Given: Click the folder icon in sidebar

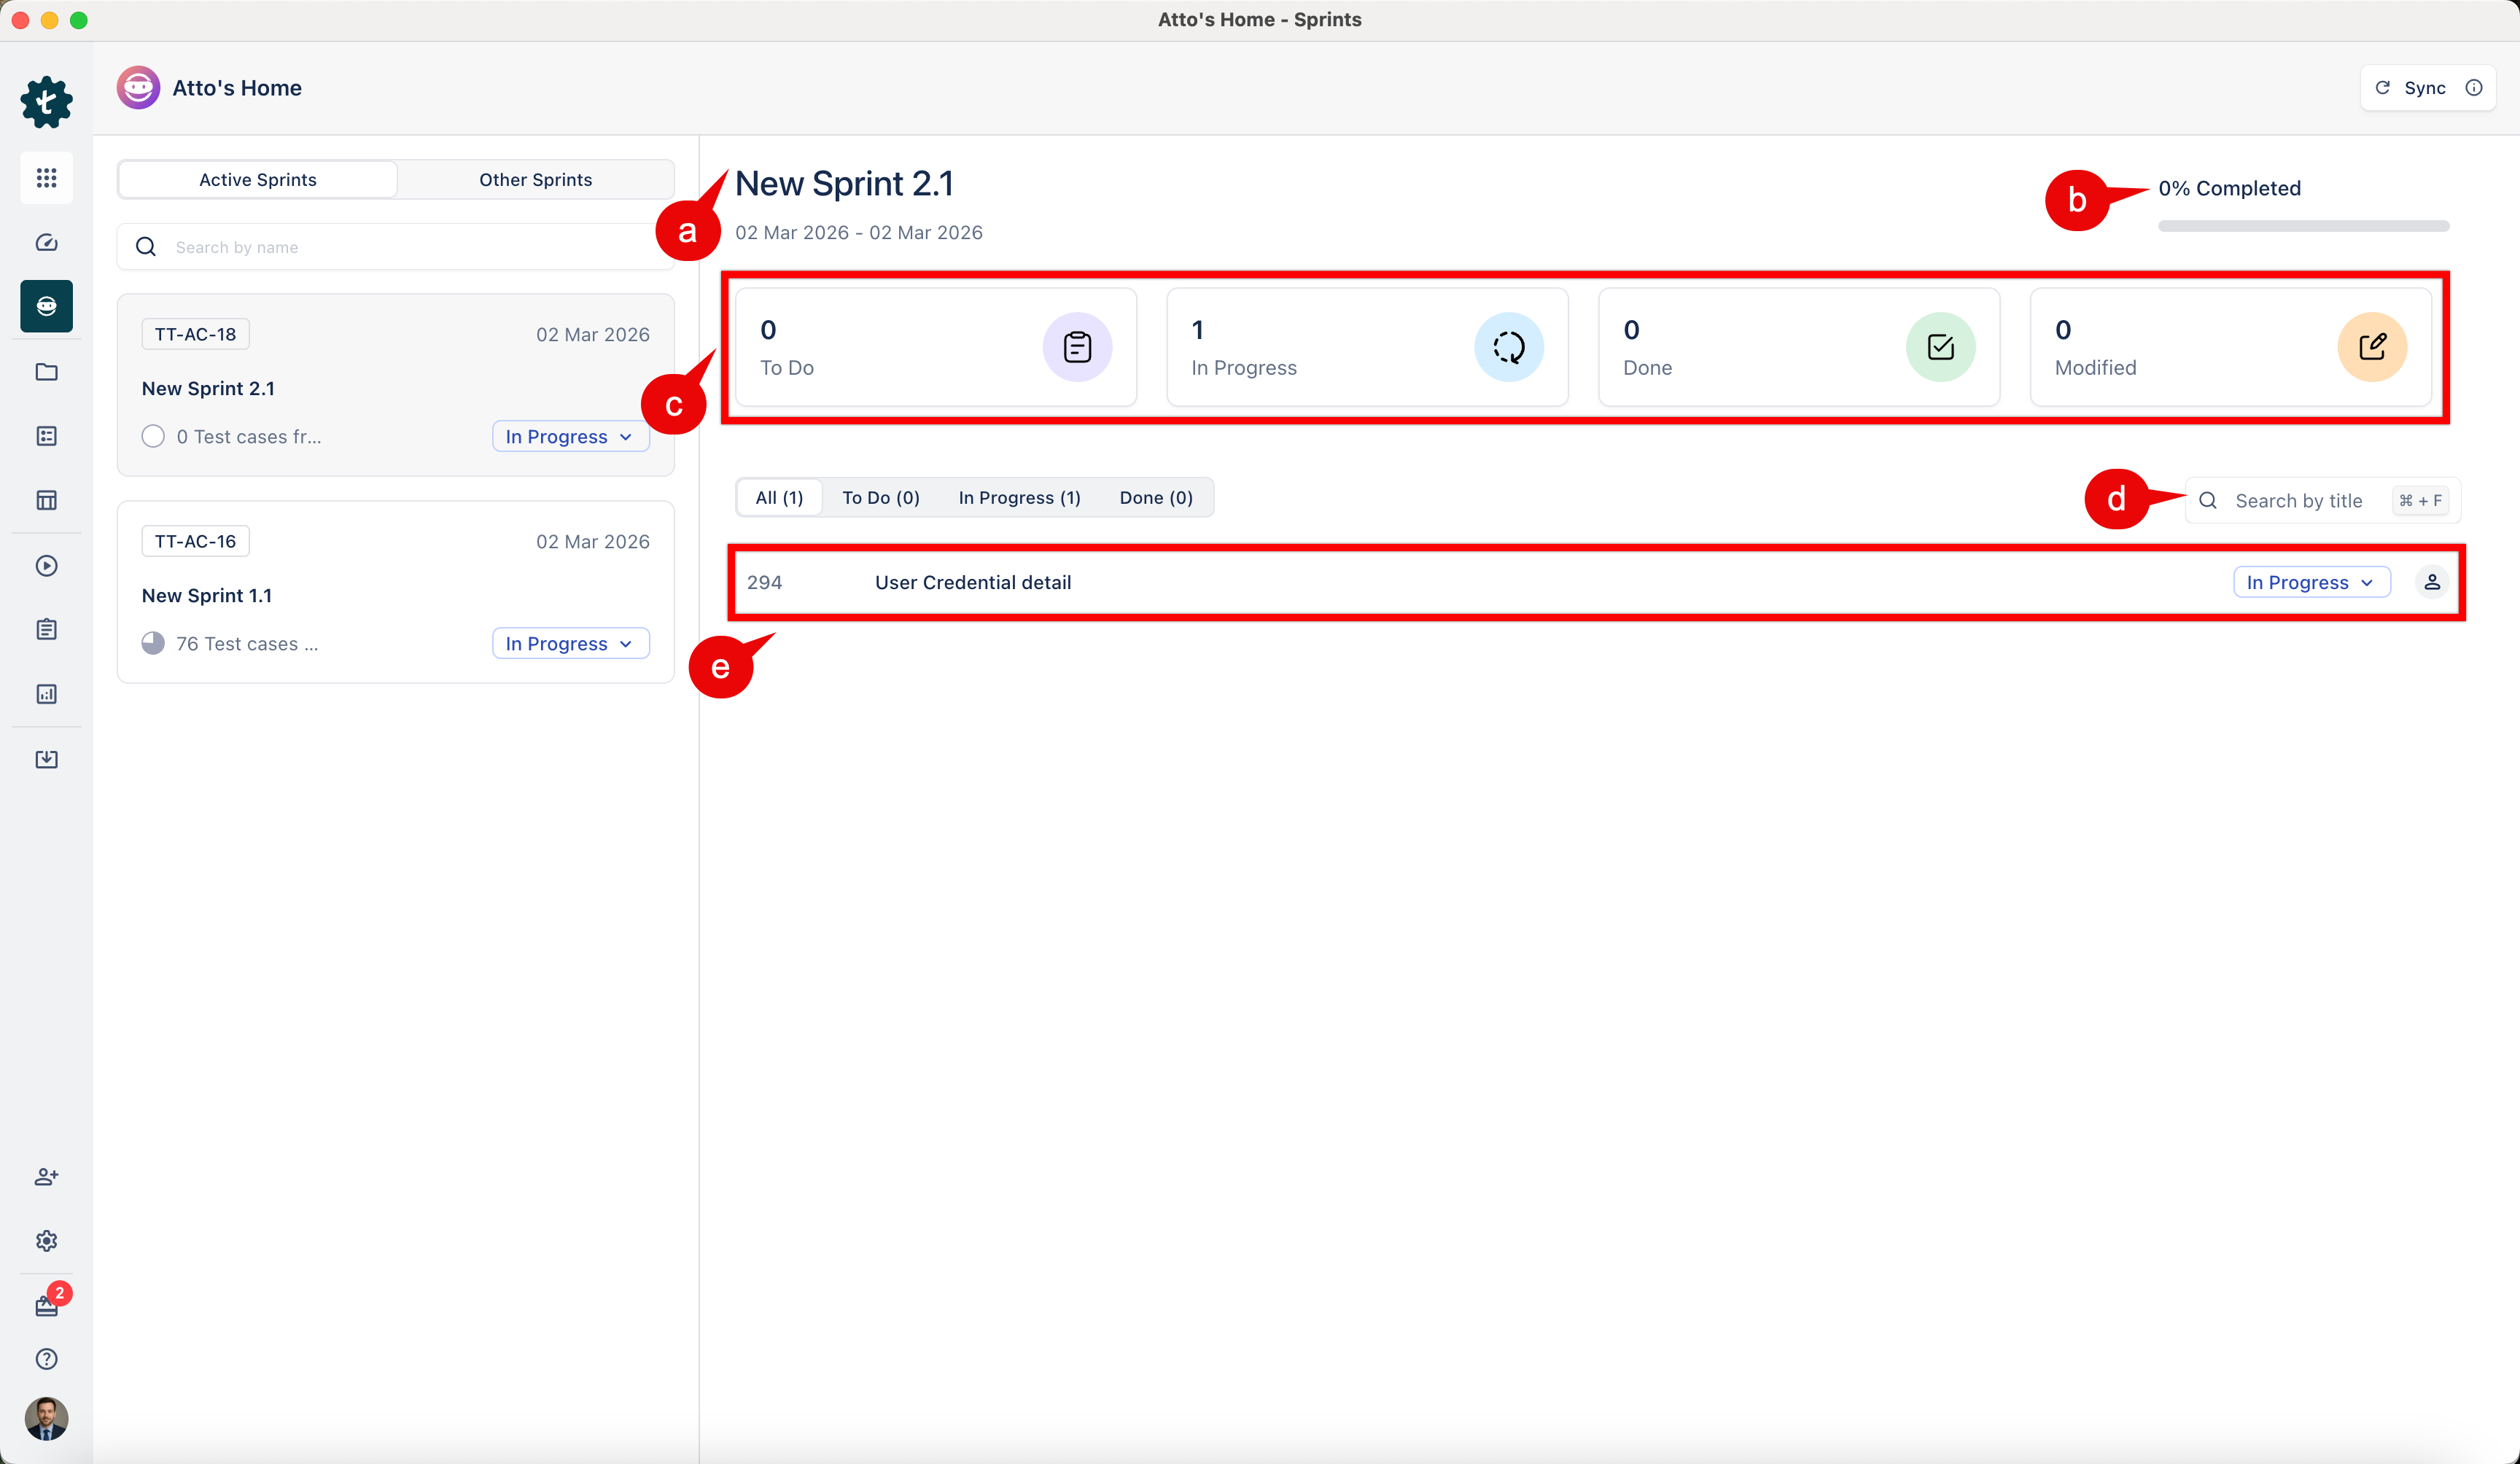Looking at the screenshot, I should [x=46, y=372].
